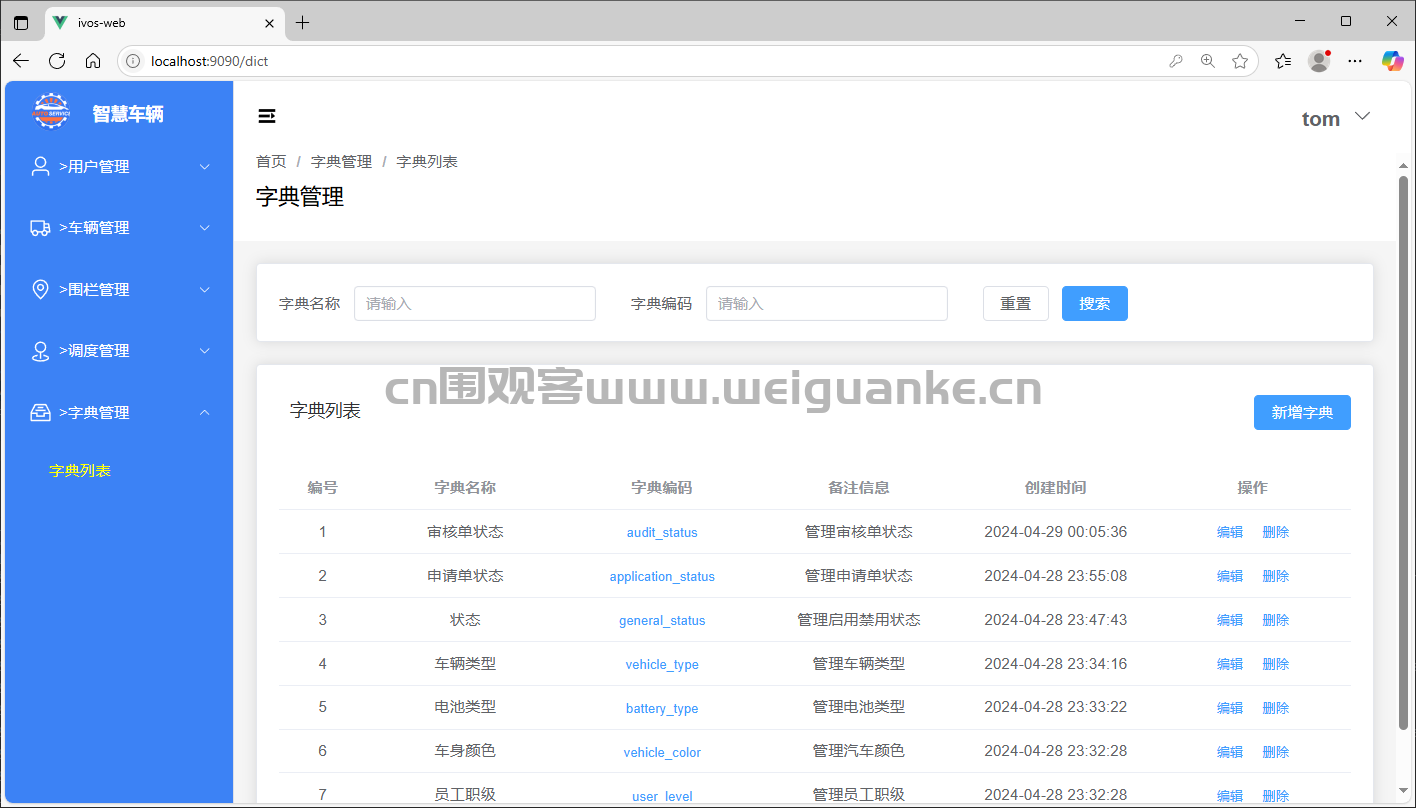The height and width of the screenshot is (808, 1416).
Task: Expand the 围栏管理 submenu chevron
Action: [205, 290]
